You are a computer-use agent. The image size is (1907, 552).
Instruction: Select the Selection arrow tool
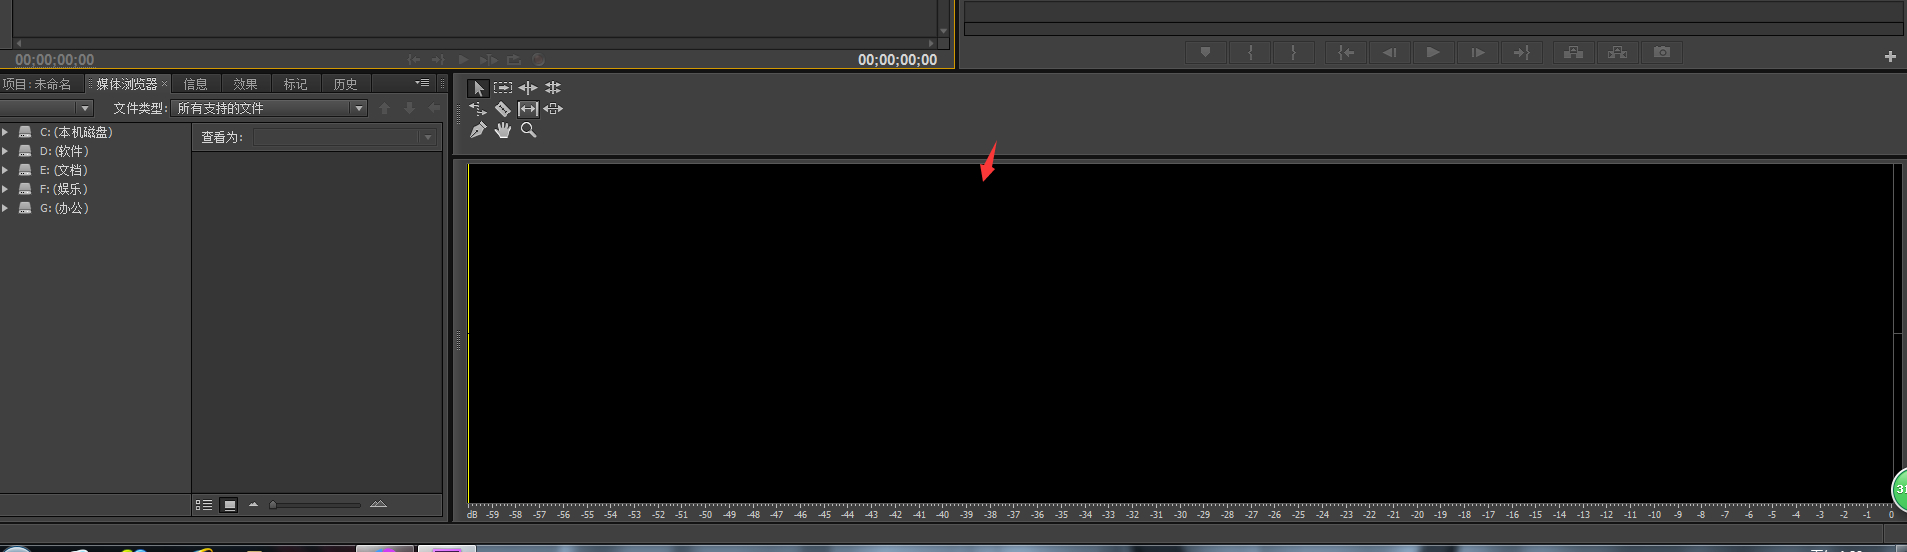pos(478,88)
